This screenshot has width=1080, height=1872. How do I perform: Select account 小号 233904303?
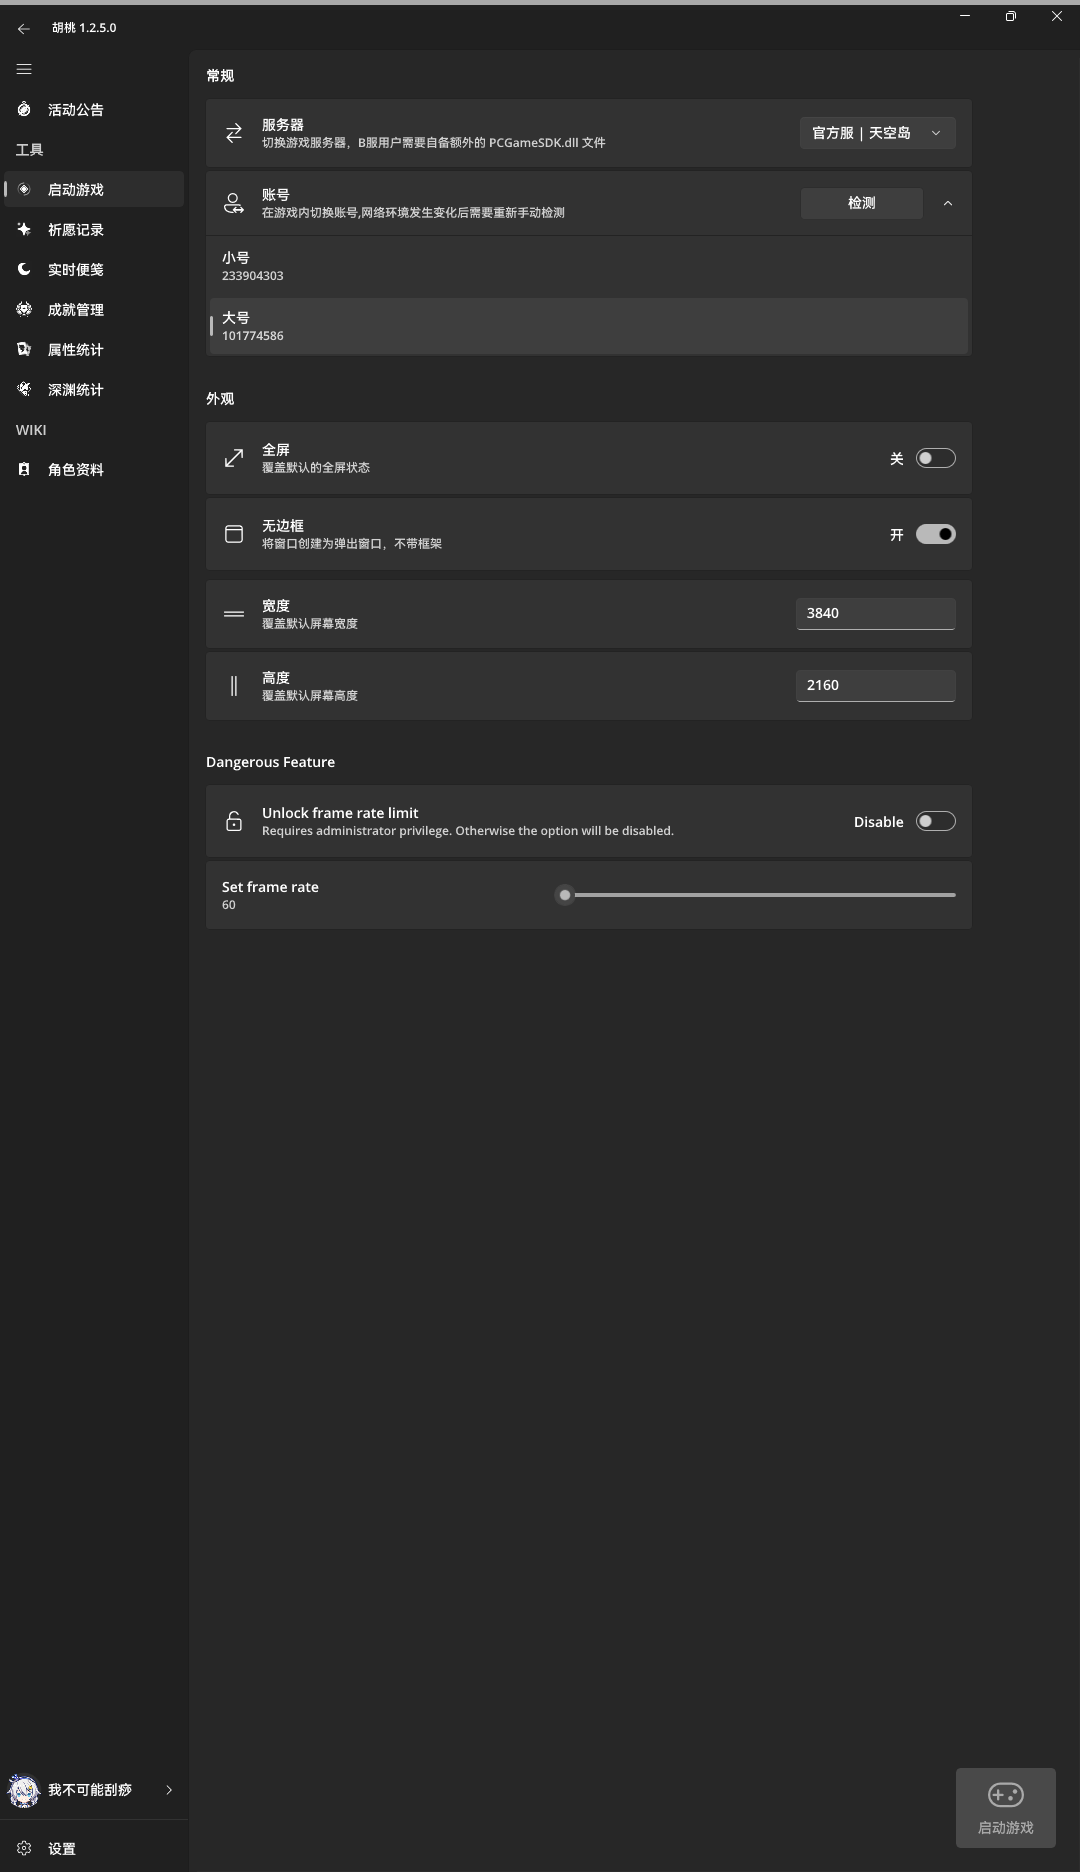588,265
